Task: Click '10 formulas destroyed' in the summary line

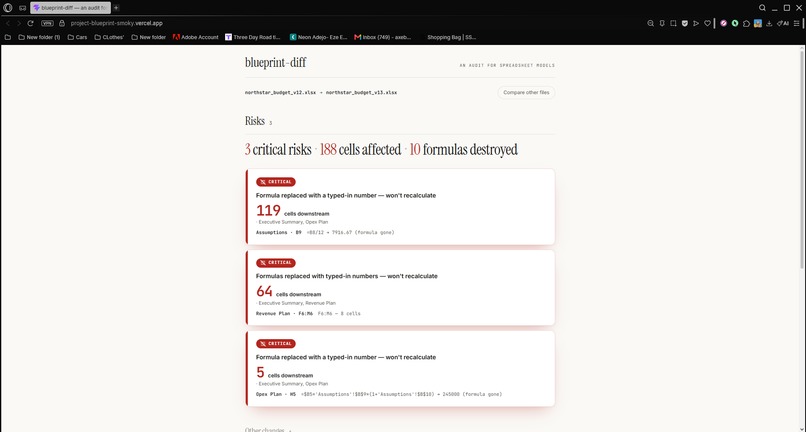Action: 463,150
